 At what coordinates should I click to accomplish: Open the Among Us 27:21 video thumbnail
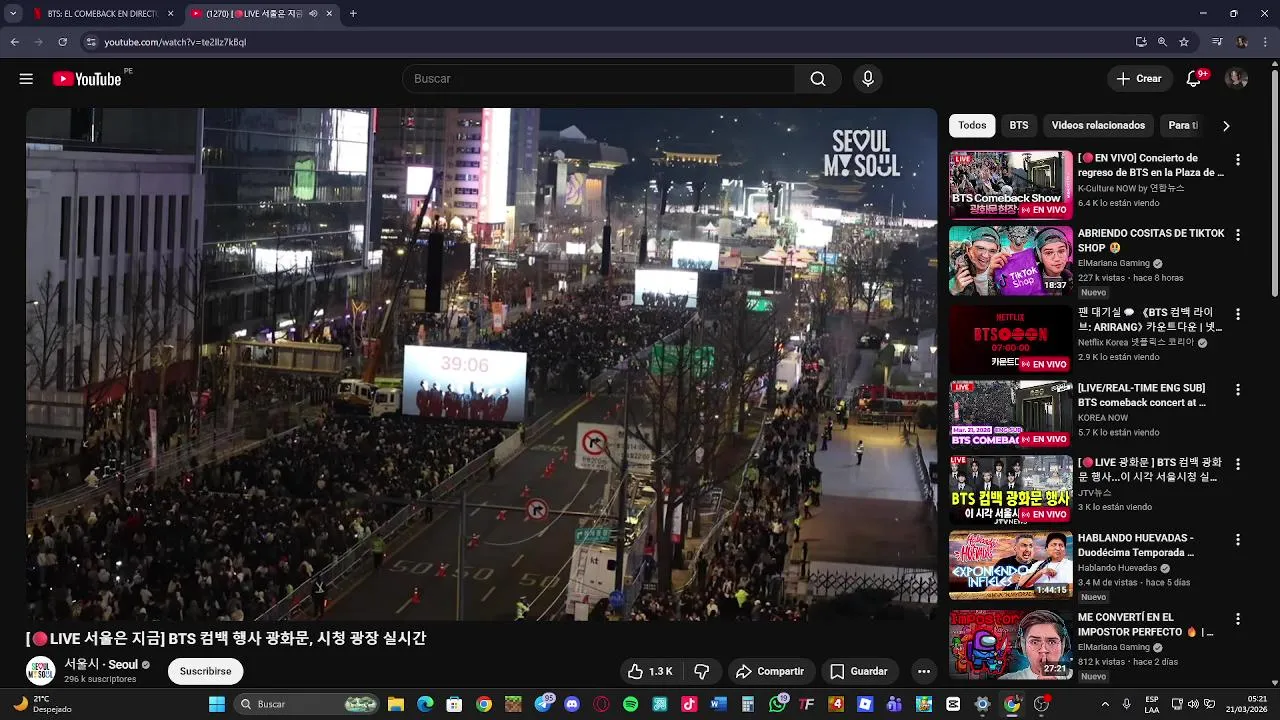click(1010, 644)
